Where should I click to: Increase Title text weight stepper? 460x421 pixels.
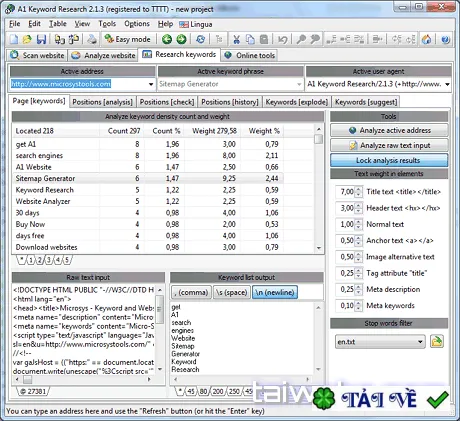358,189
